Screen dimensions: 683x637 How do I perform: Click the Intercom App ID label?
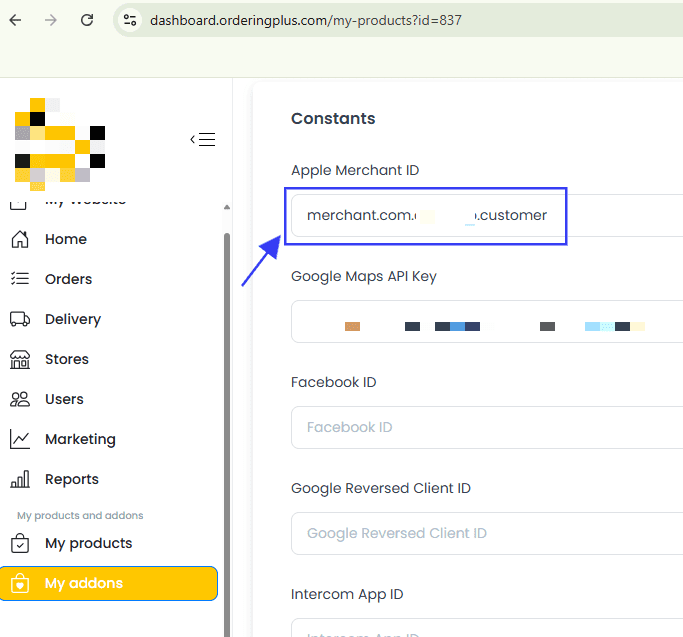(x=347, y=594)
